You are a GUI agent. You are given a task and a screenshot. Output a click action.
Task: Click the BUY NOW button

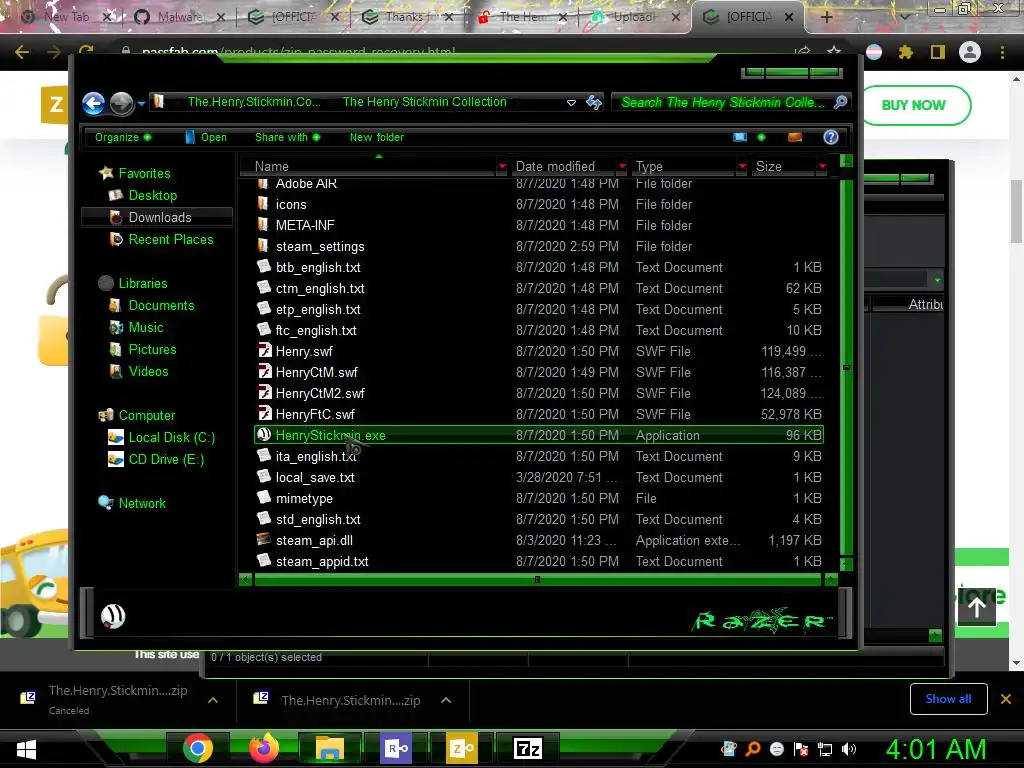(x=914, y=105)
